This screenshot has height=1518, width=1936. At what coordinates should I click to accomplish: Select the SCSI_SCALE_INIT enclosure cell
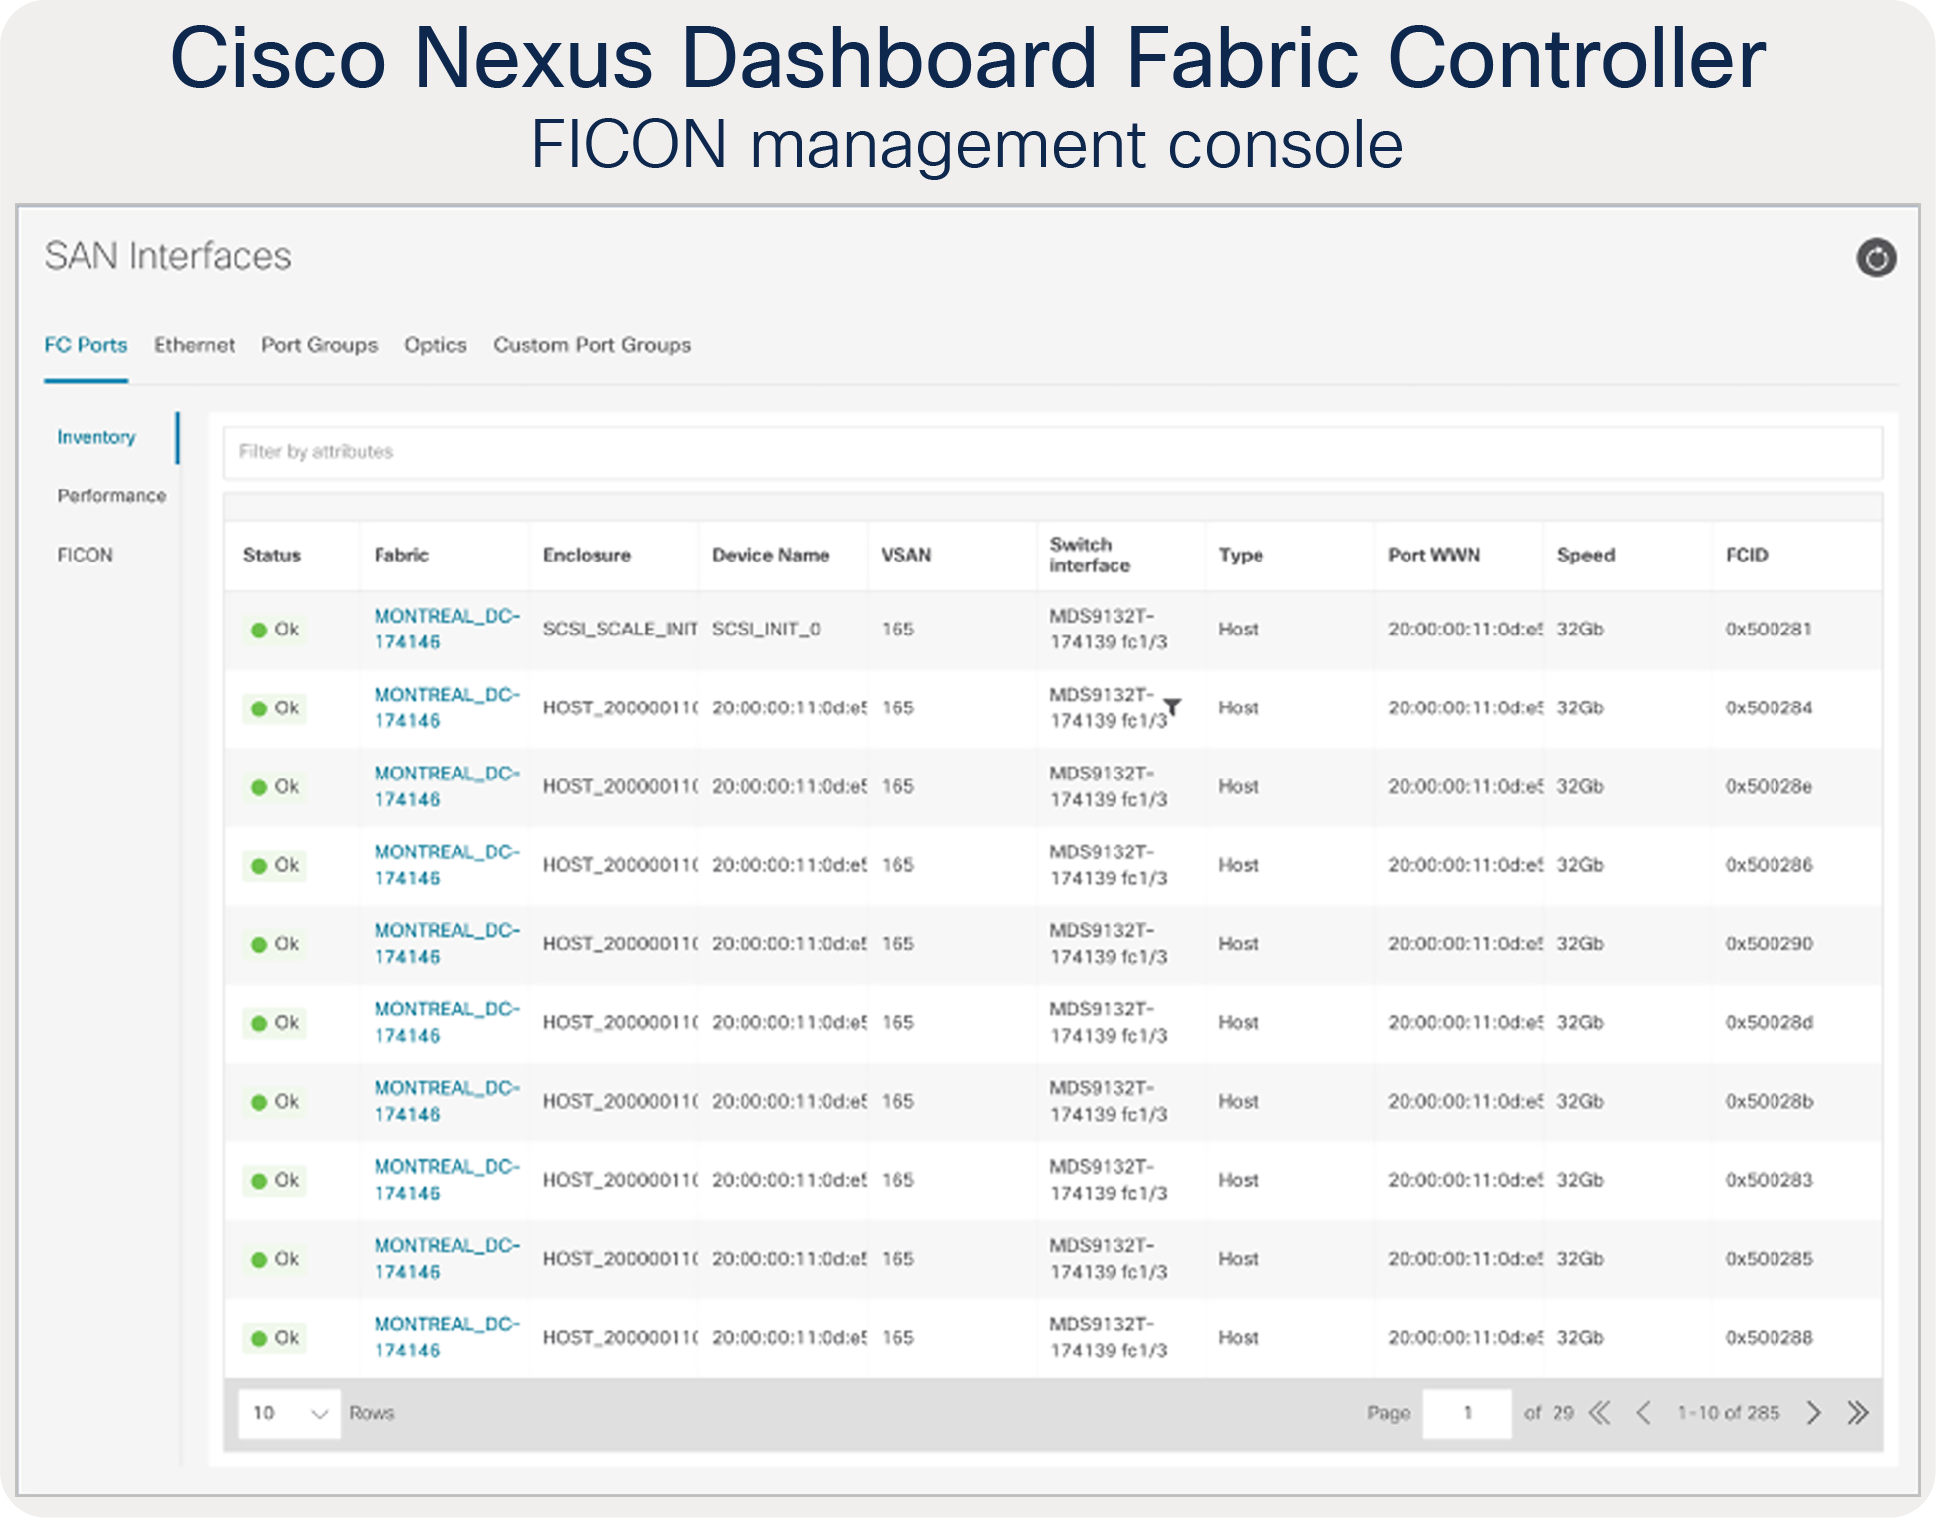point(620,629)
